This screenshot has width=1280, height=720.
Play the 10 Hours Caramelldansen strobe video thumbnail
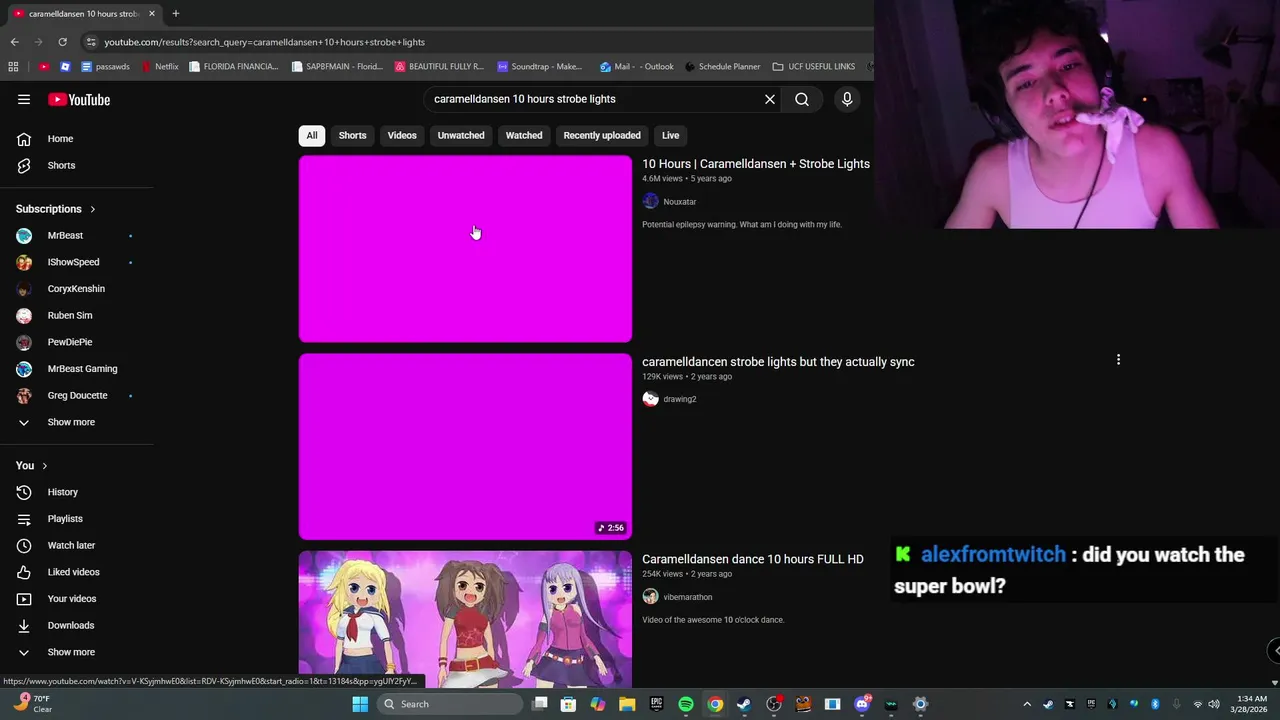point(465,249)
